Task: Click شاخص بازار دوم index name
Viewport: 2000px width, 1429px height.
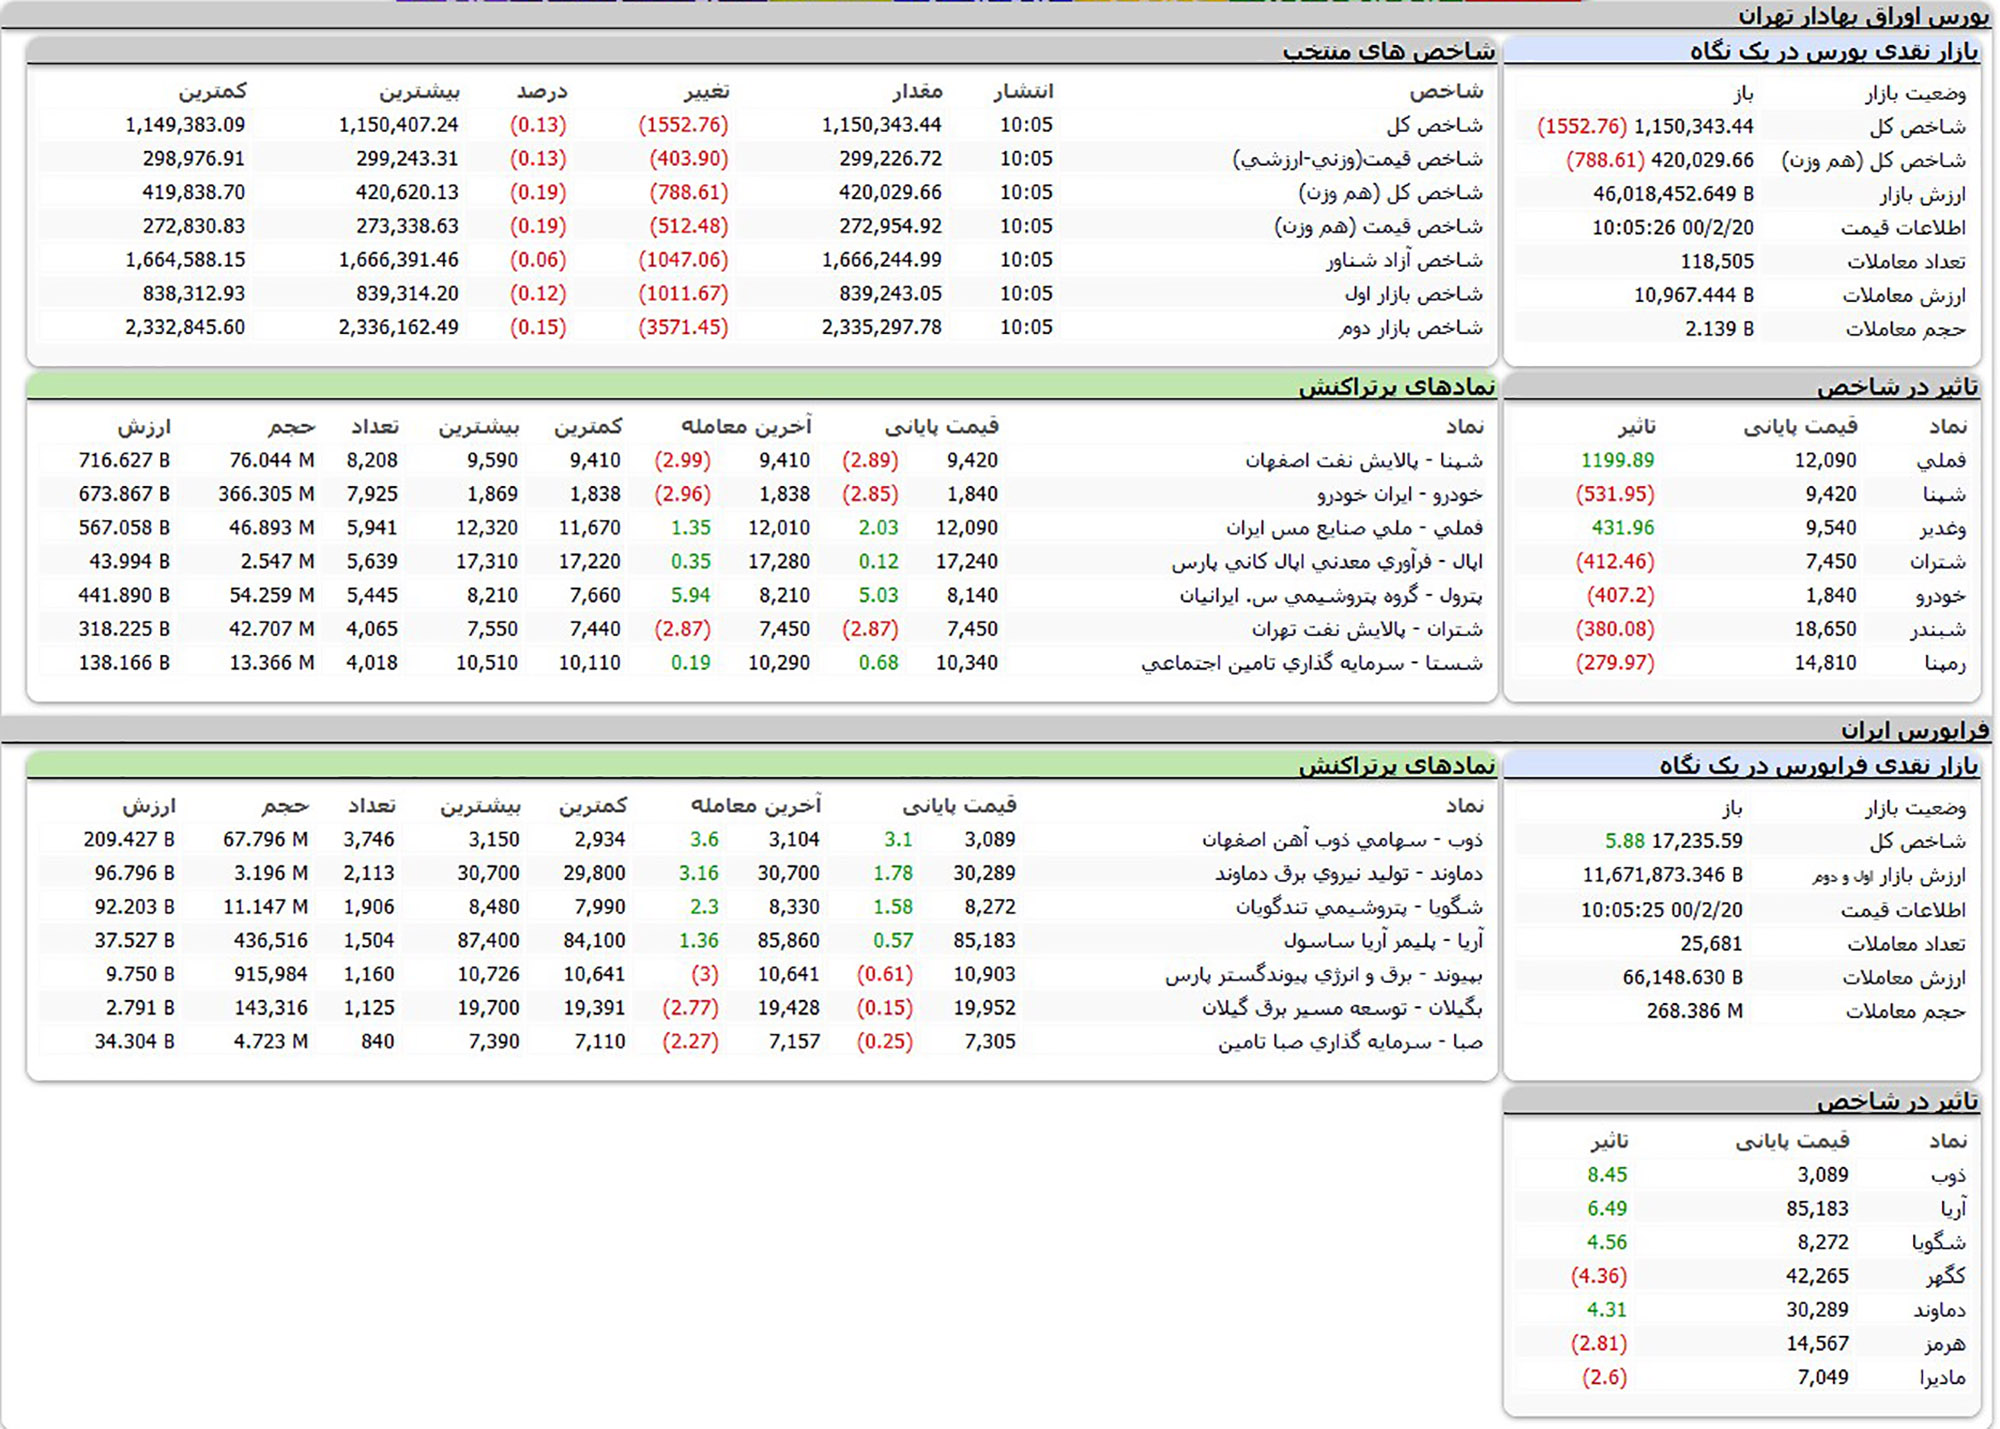Action: (1410, 328)
